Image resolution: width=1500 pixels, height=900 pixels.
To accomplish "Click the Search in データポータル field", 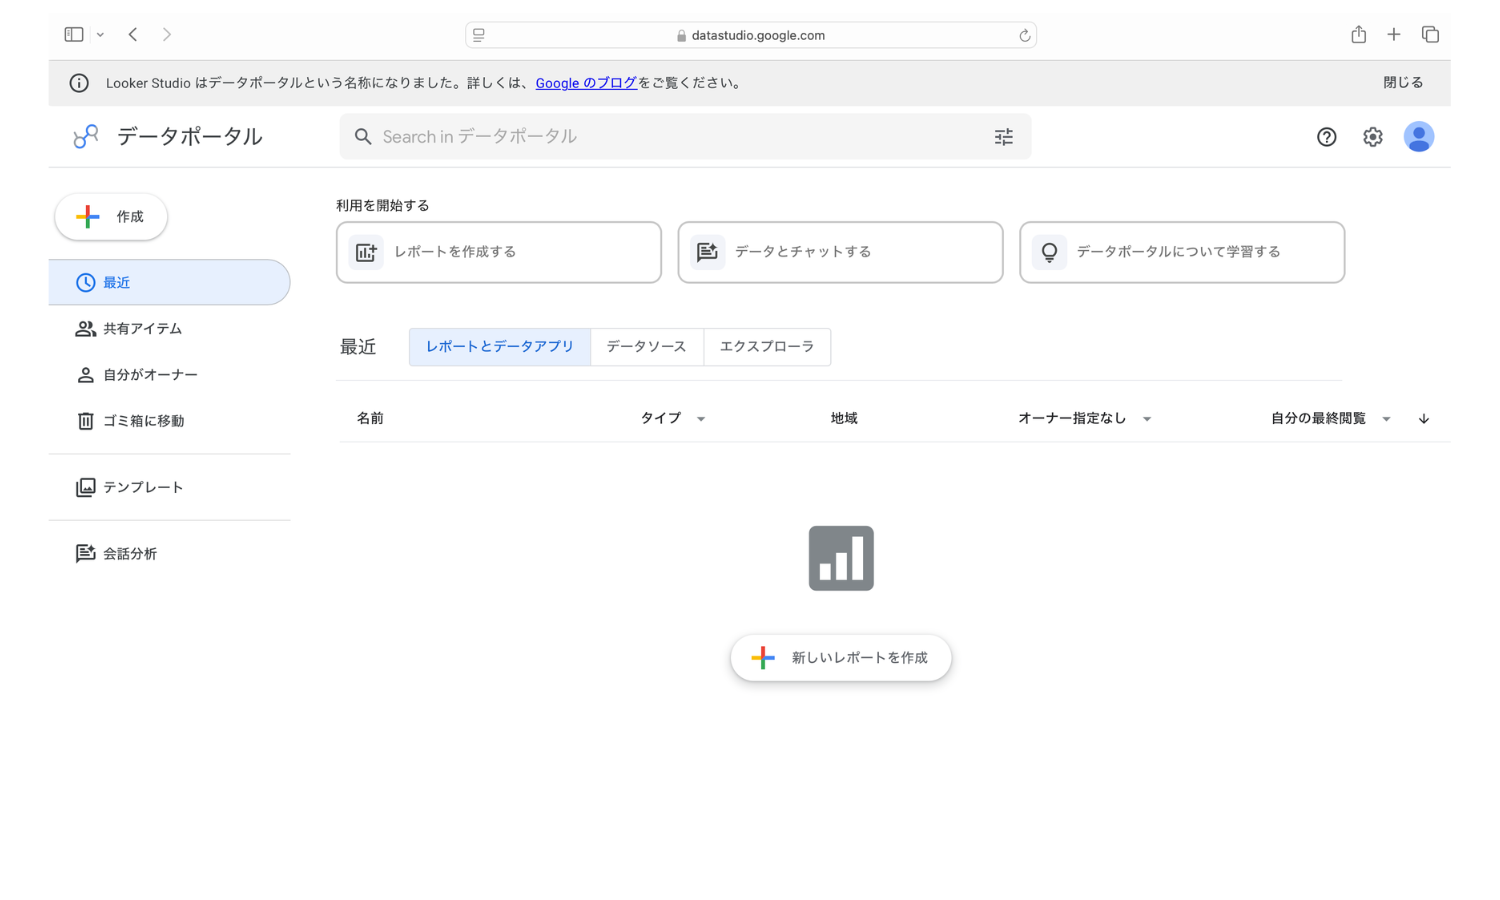I will [685, 136].
